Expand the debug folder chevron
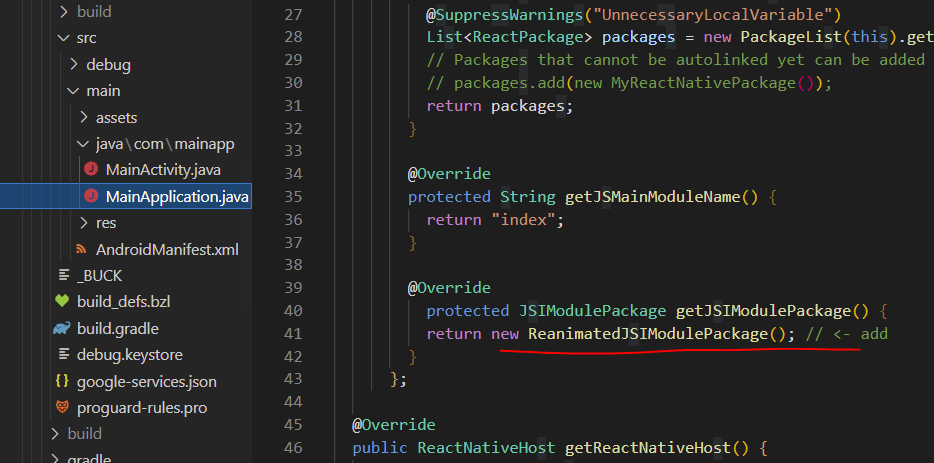Image resolution: width=934 pixels, height=463 pixels. pyautogui.click(x=73, y=64)
